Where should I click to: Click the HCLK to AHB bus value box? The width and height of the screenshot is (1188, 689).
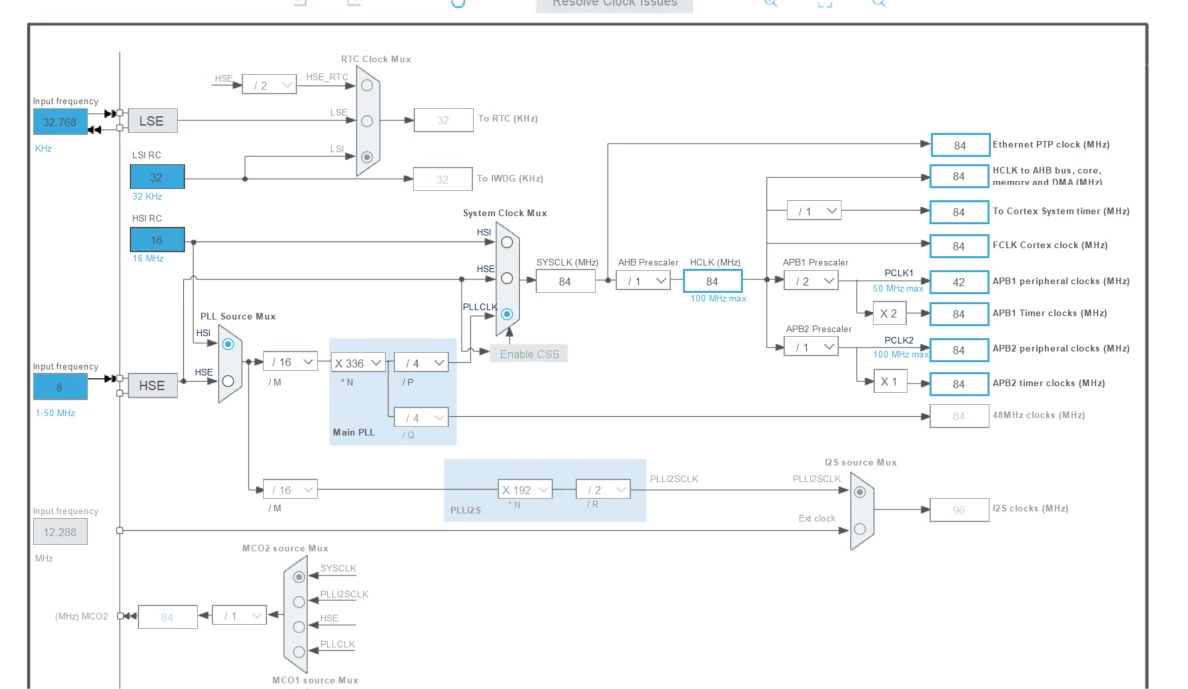(x=959, y=177)
